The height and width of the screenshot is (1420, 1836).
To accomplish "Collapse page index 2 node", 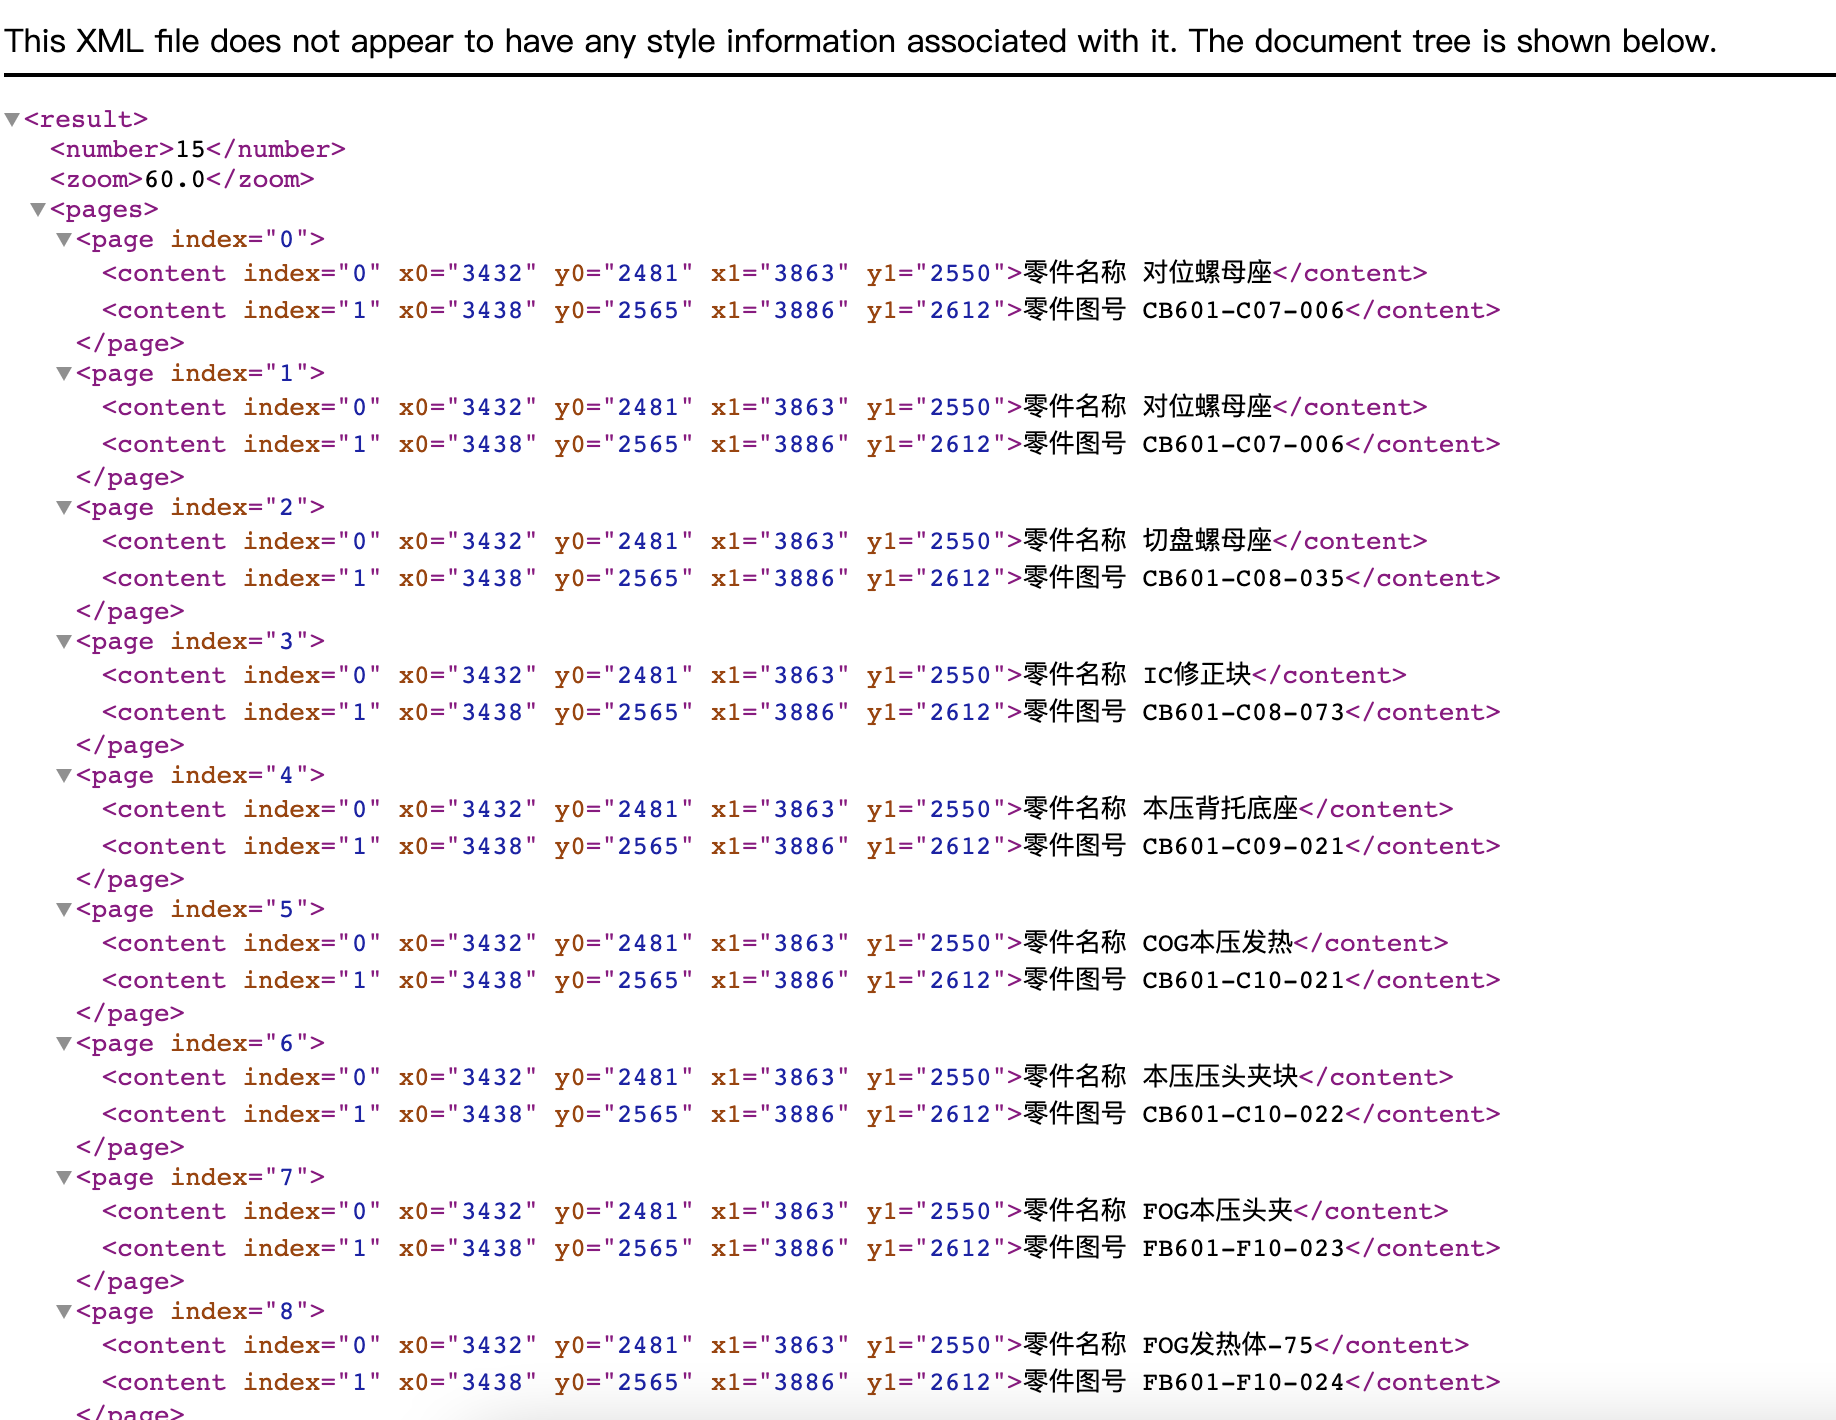I will pos(64,508).
